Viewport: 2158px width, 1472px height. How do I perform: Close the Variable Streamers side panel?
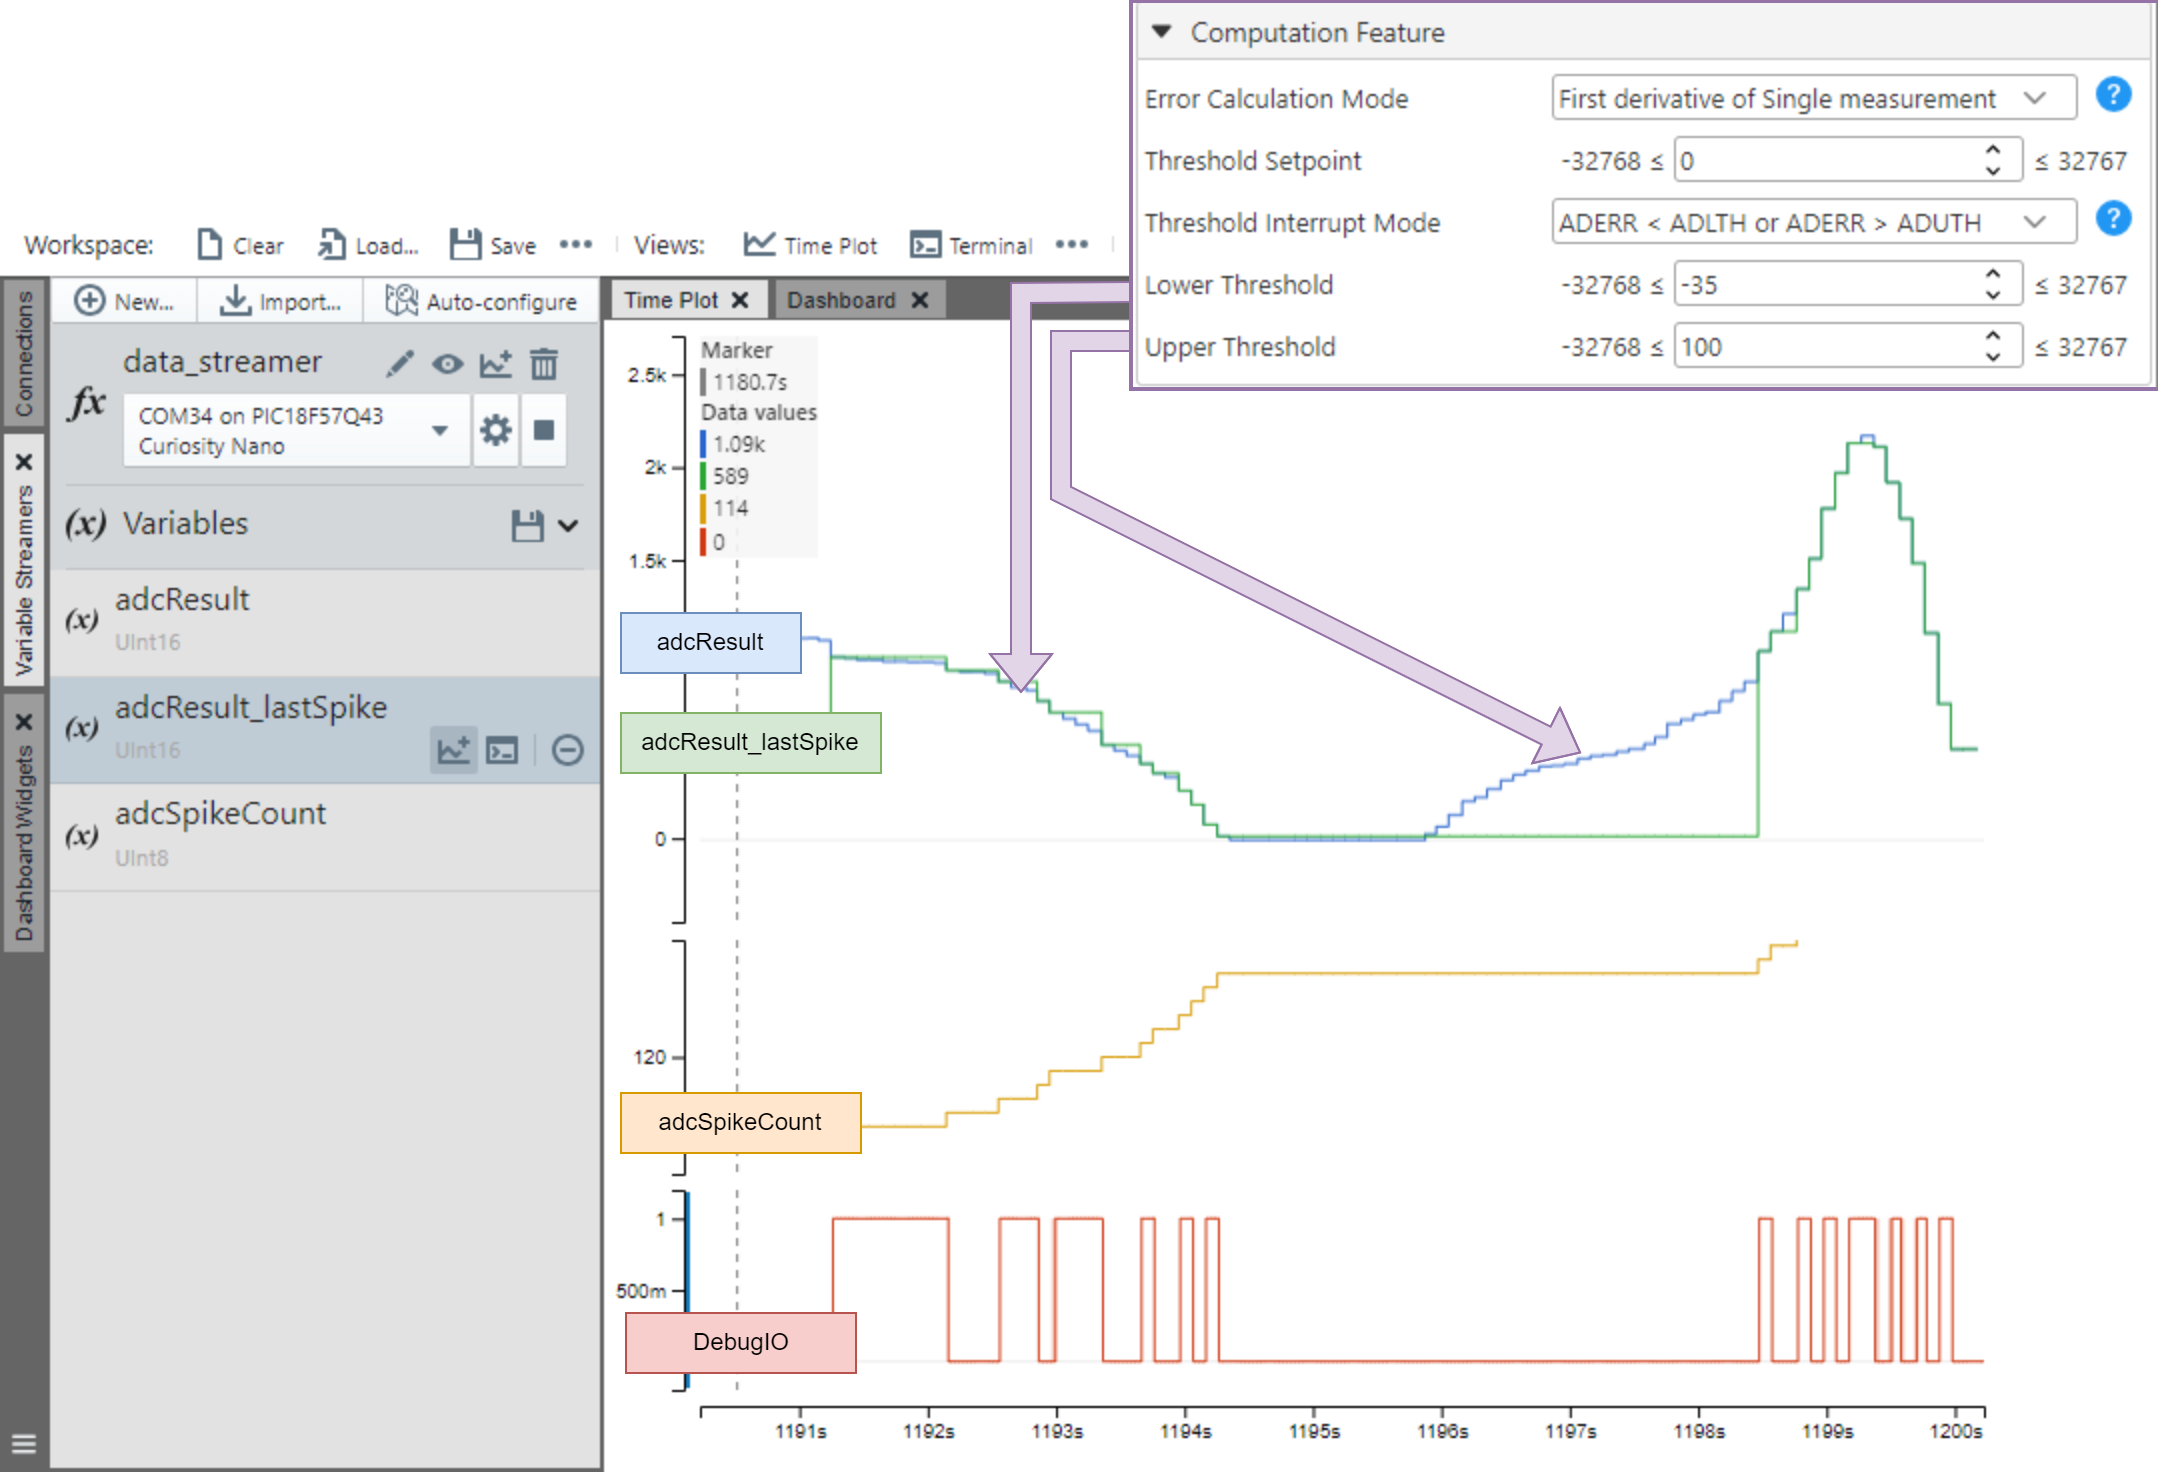pos(24,462)
